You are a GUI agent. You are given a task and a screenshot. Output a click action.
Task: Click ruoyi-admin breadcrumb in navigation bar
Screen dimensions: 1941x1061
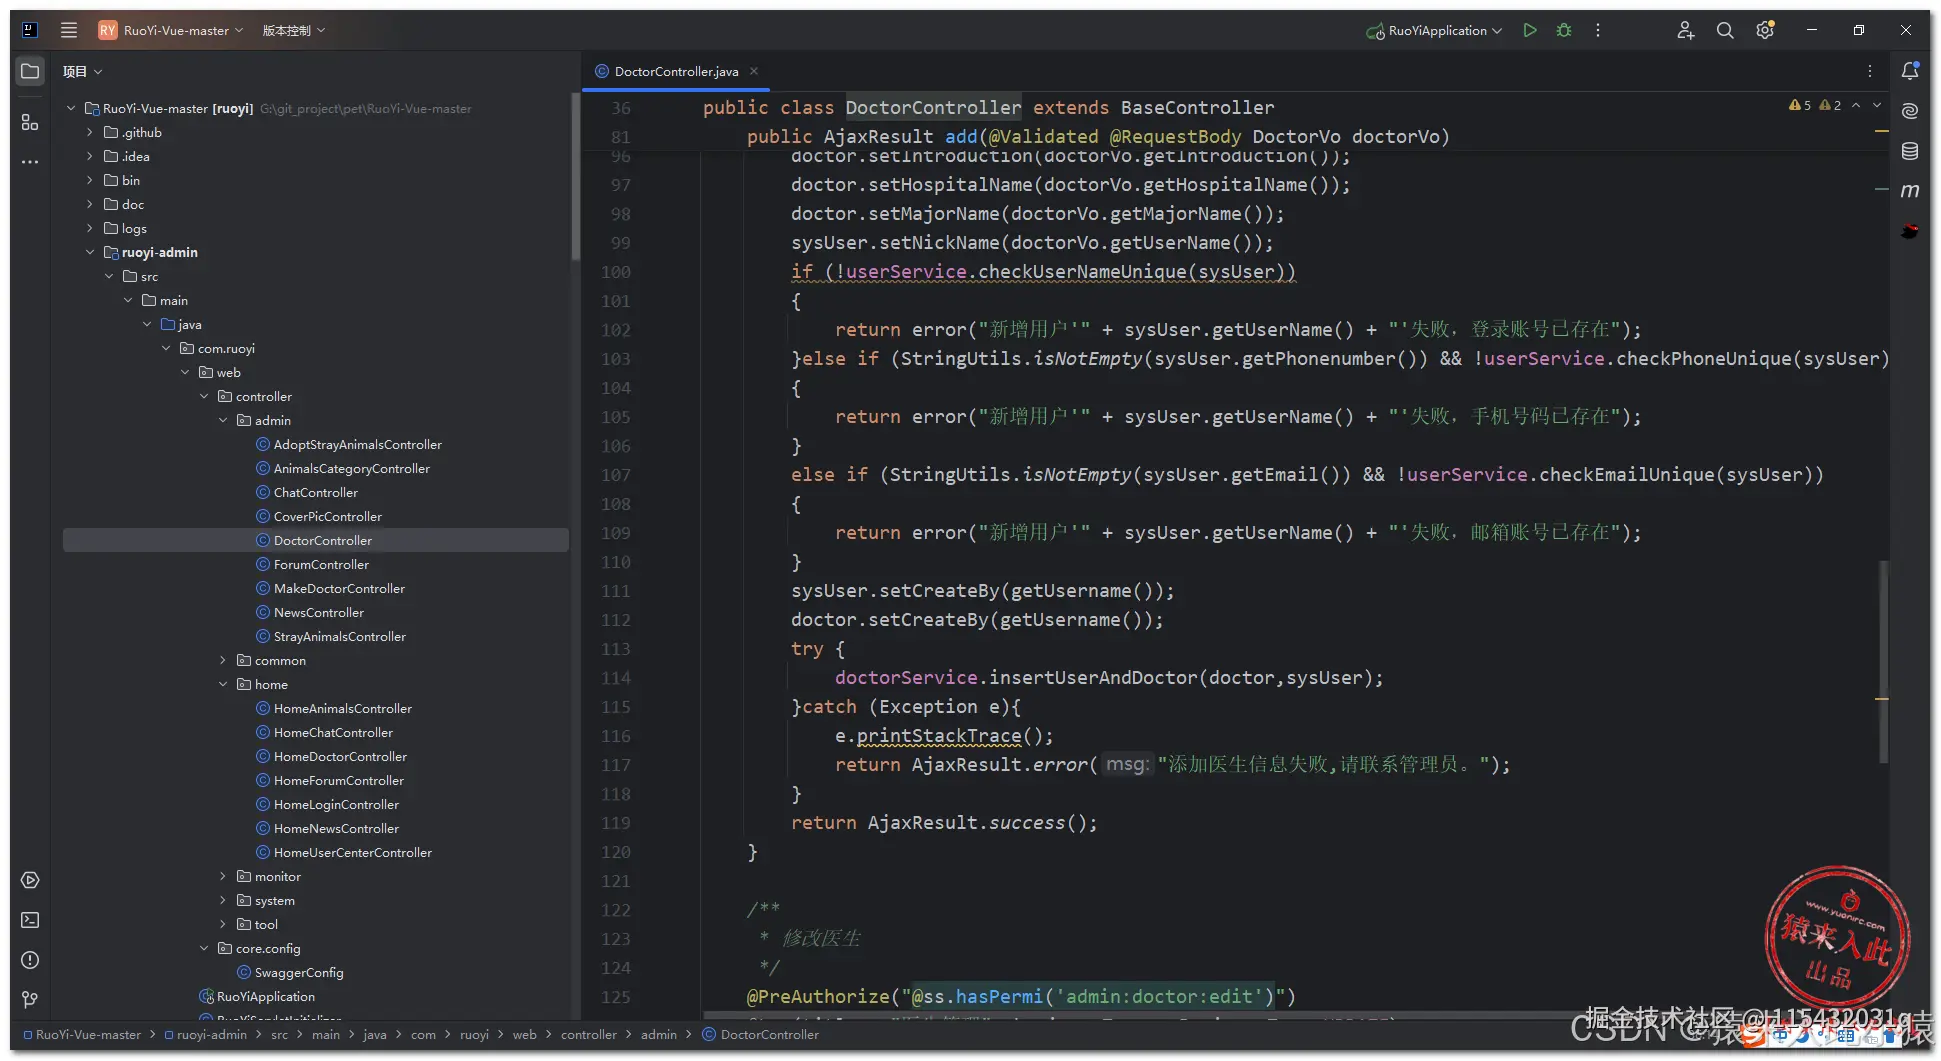click(205, 1035)
